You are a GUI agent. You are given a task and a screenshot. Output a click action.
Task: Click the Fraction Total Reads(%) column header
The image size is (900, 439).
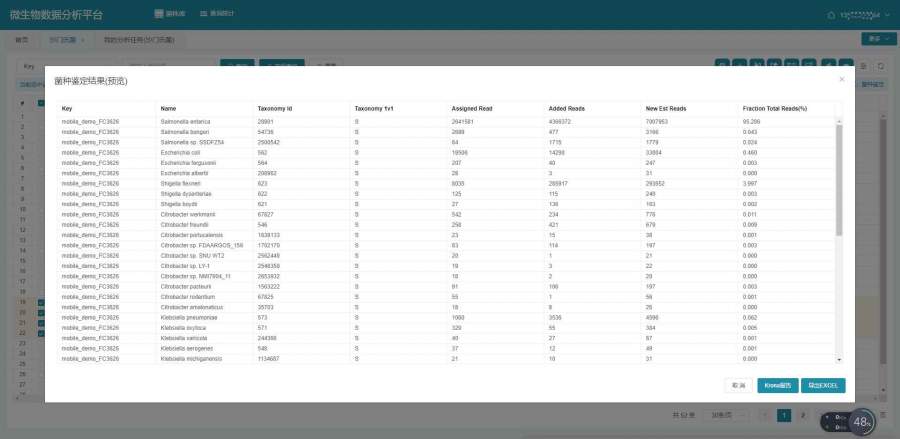pyautogui.click(x=775, y=108)
